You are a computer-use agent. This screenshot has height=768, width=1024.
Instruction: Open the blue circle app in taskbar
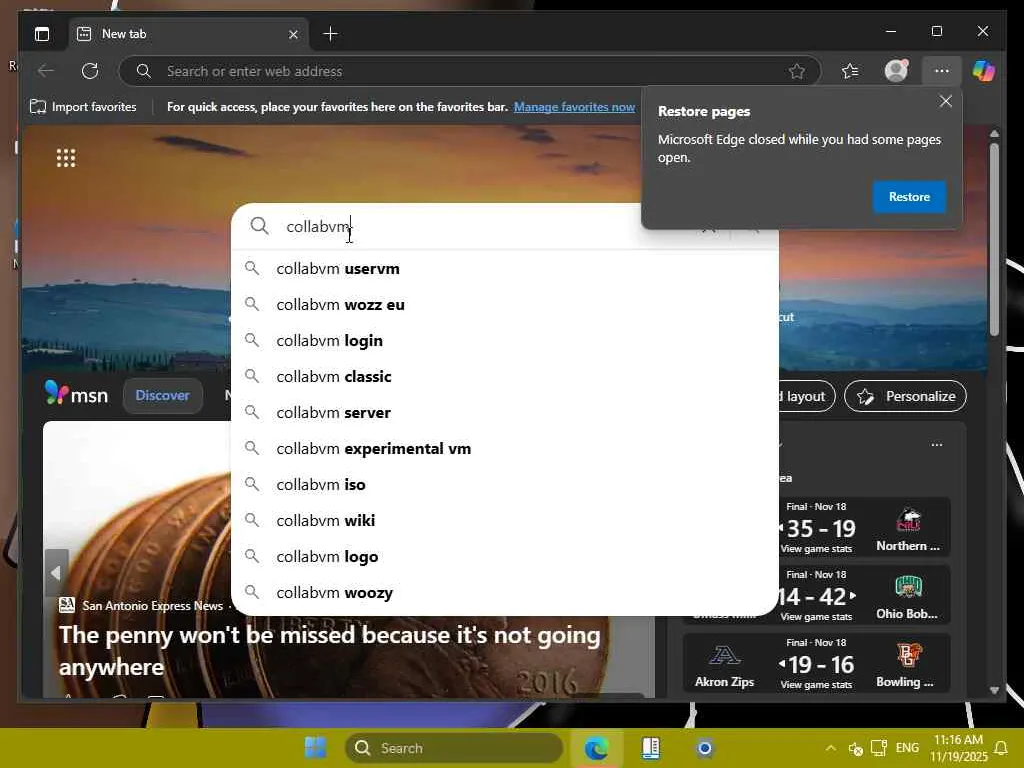point(704,748)
